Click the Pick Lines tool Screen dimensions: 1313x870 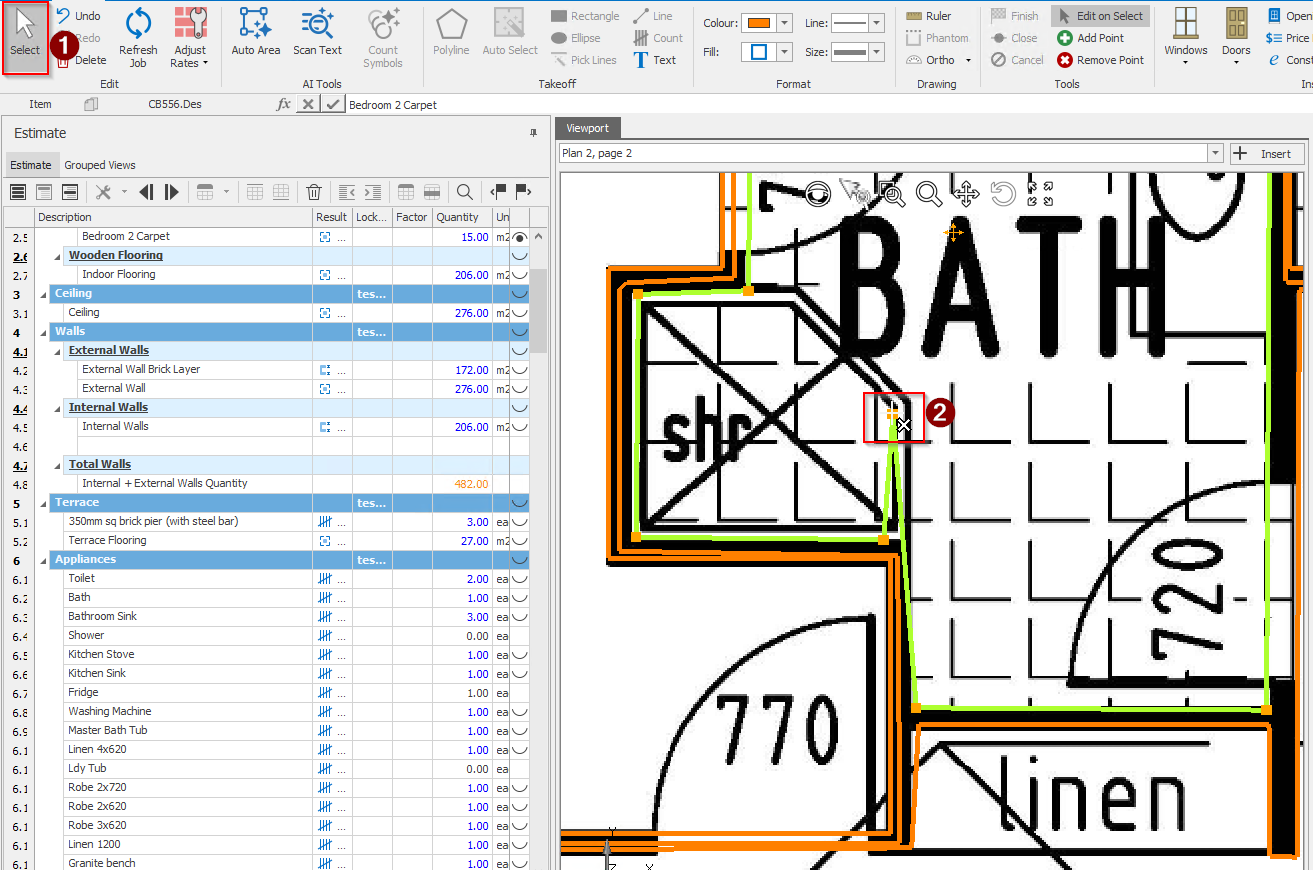(584, 60)
